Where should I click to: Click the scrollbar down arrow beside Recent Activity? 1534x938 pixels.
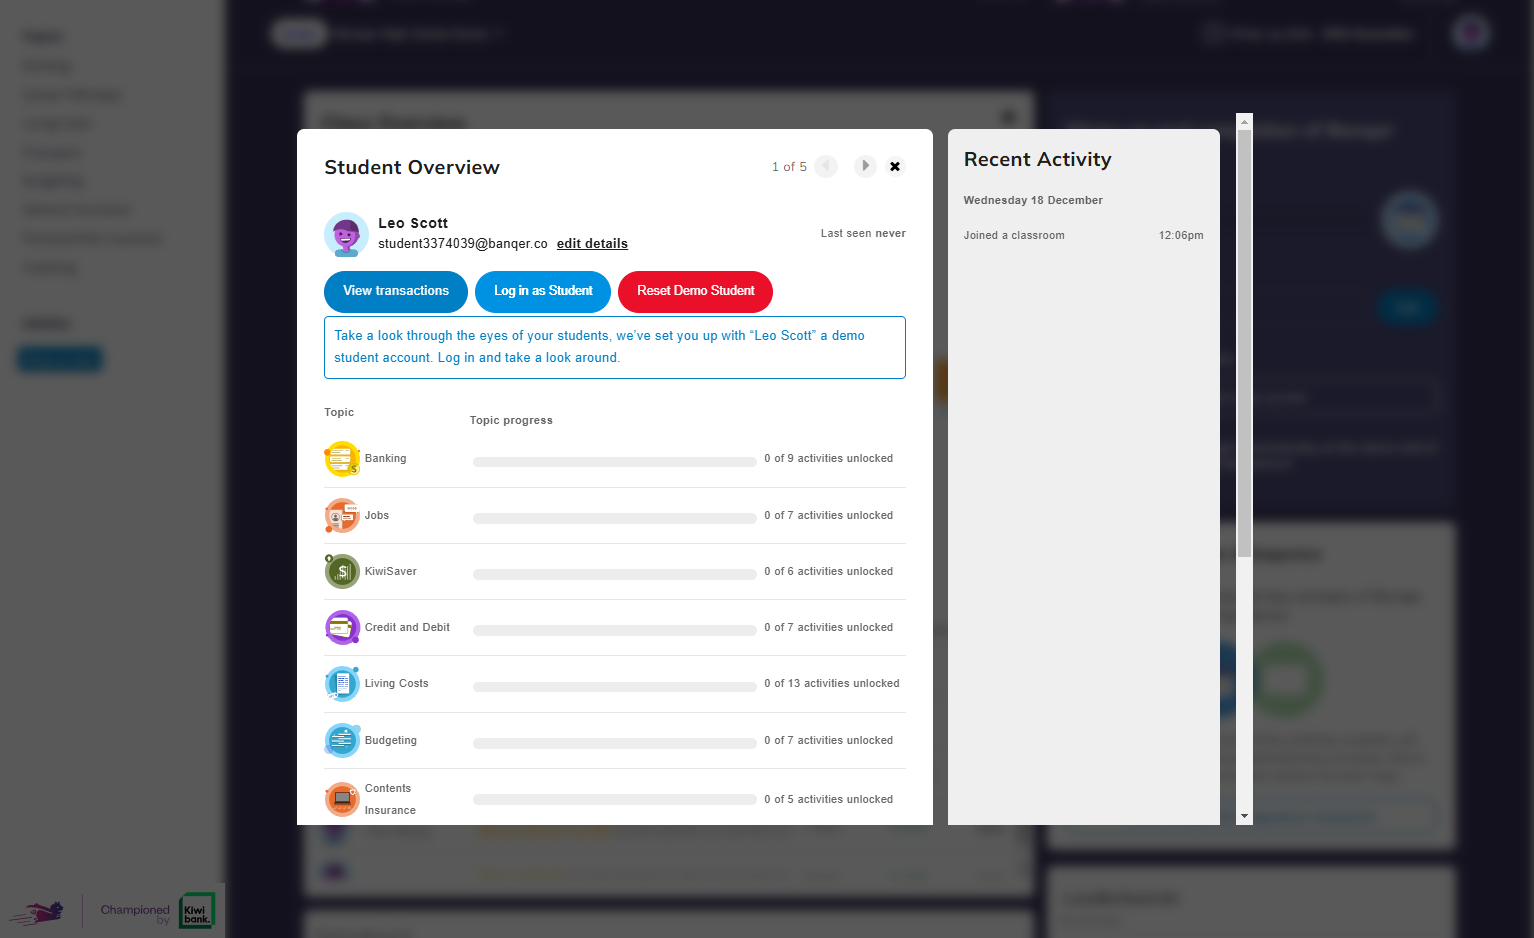tap(1245, 817)
